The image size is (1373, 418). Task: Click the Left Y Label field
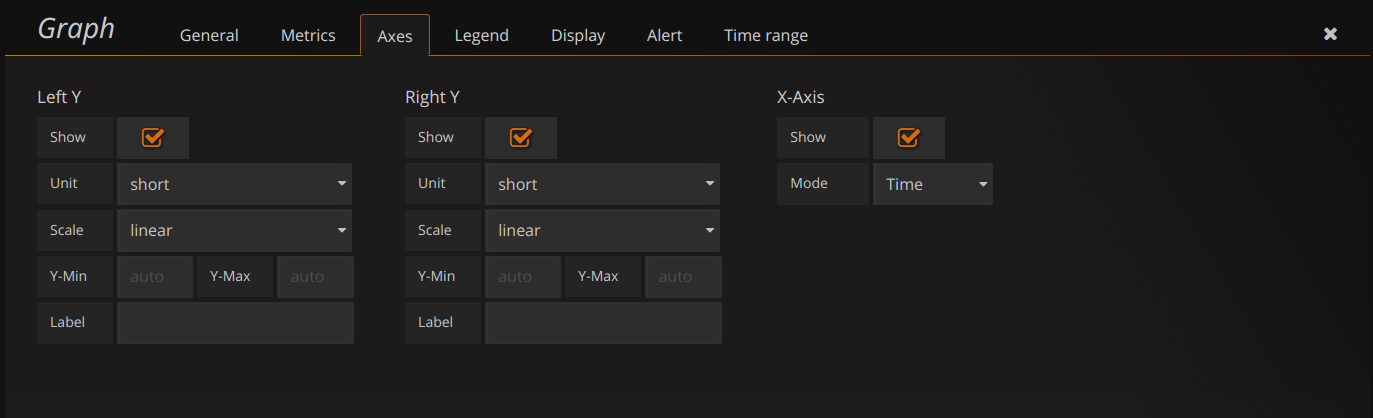click(235, 323)
